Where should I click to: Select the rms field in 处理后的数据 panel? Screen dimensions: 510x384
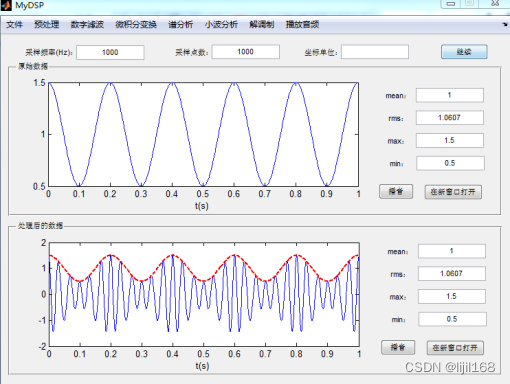[x=452, y=274]
